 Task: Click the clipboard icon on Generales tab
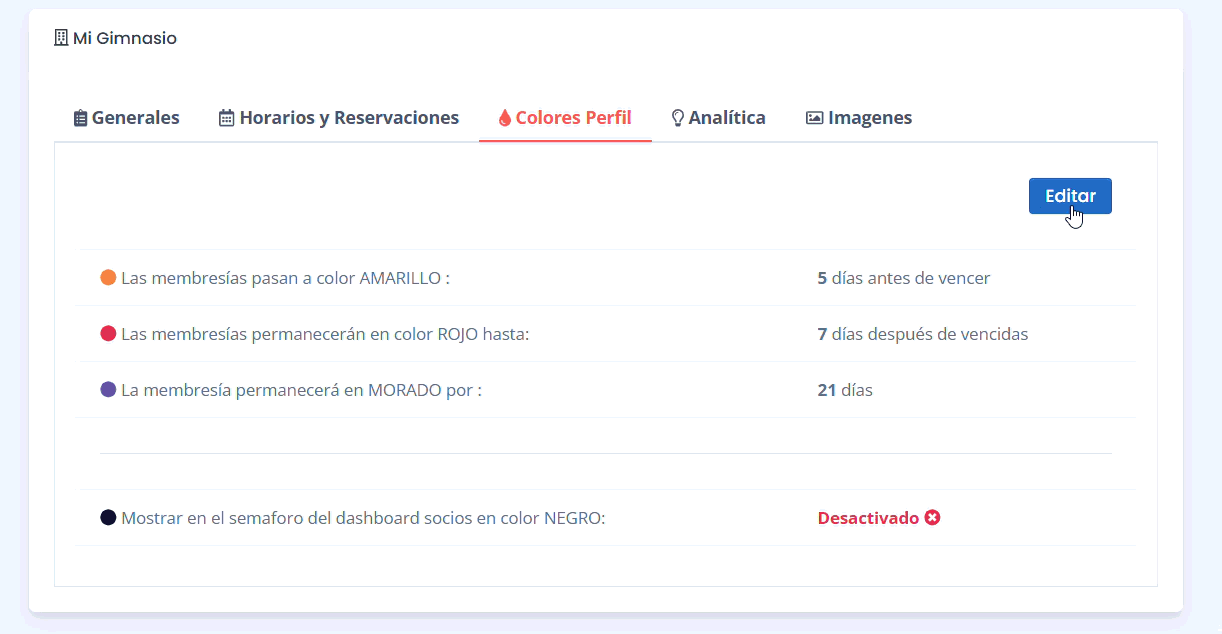[80, 118]
